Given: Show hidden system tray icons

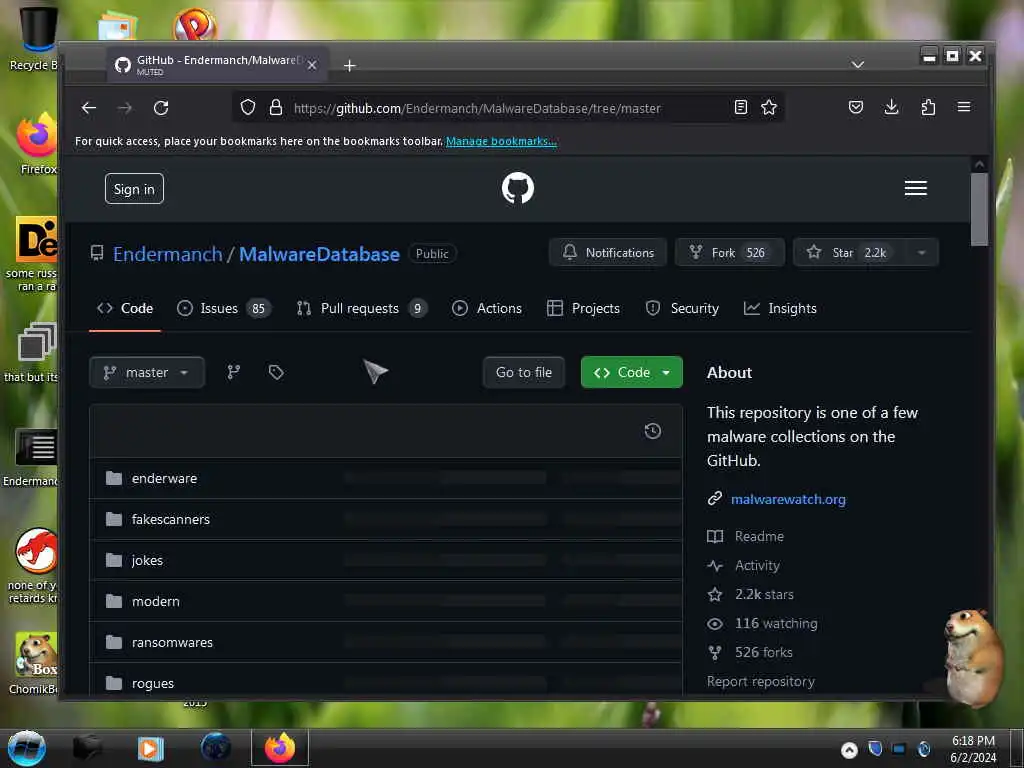Looking at the screenshot, I should point(849,750).
